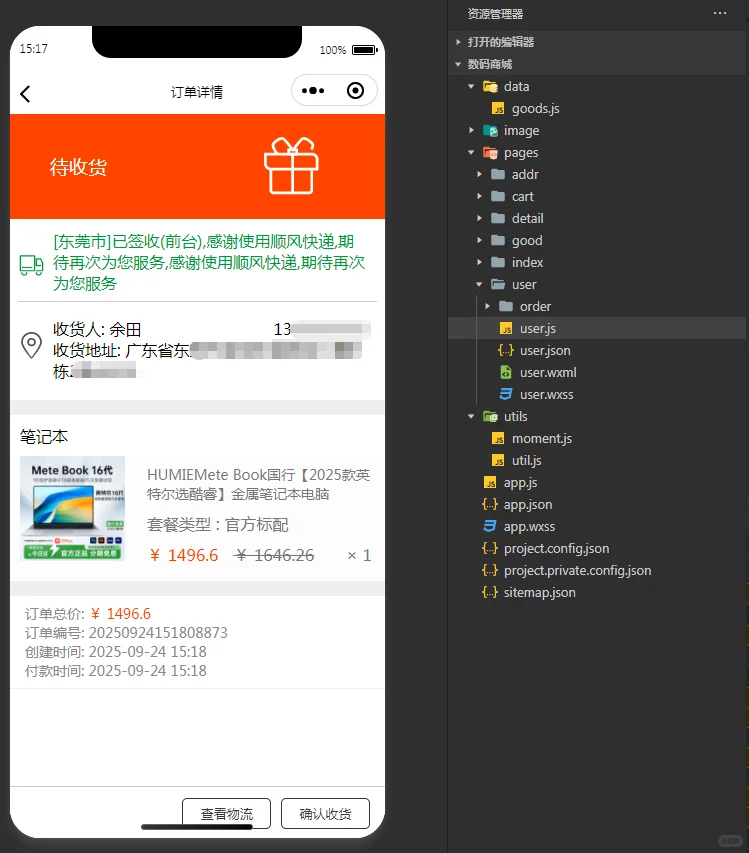Open the explorer panel's three-dot more menu
749x853 pixels.
point(720,13)
